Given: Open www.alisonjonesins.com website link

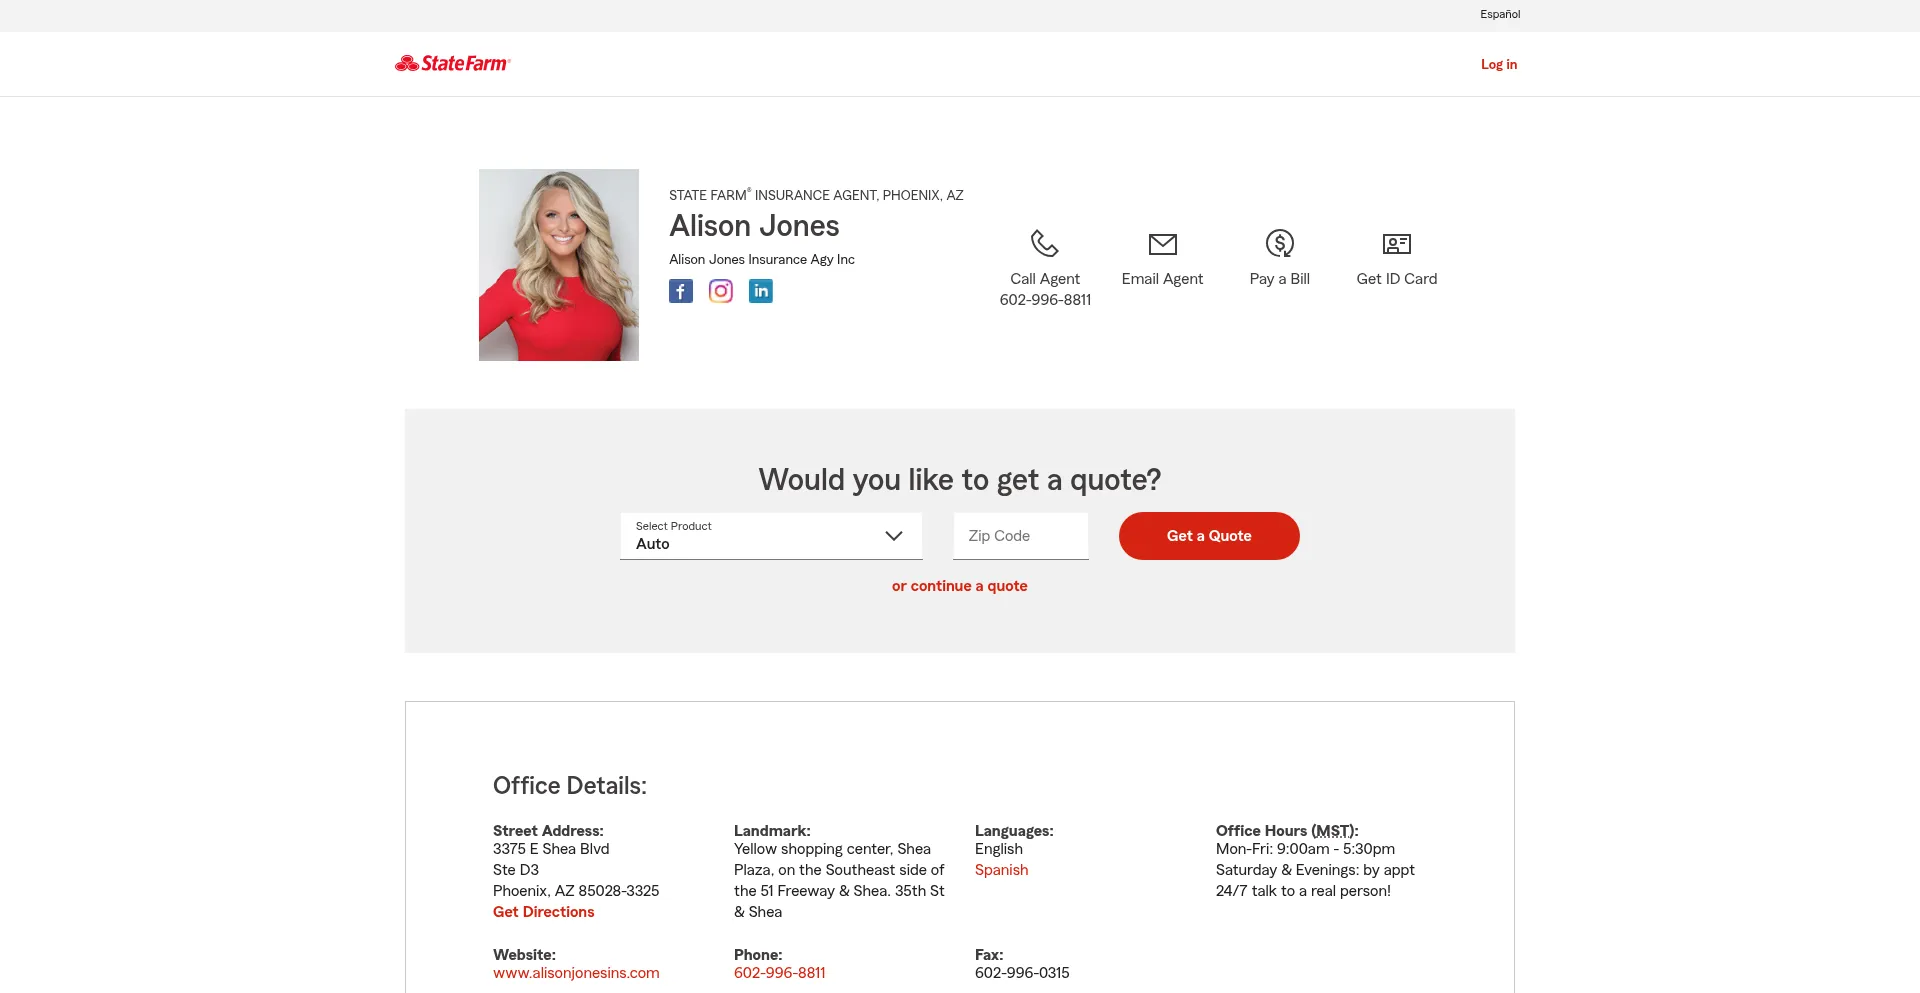Looking at the screenshot, I should pyautogui.click(x=576, y=973).
